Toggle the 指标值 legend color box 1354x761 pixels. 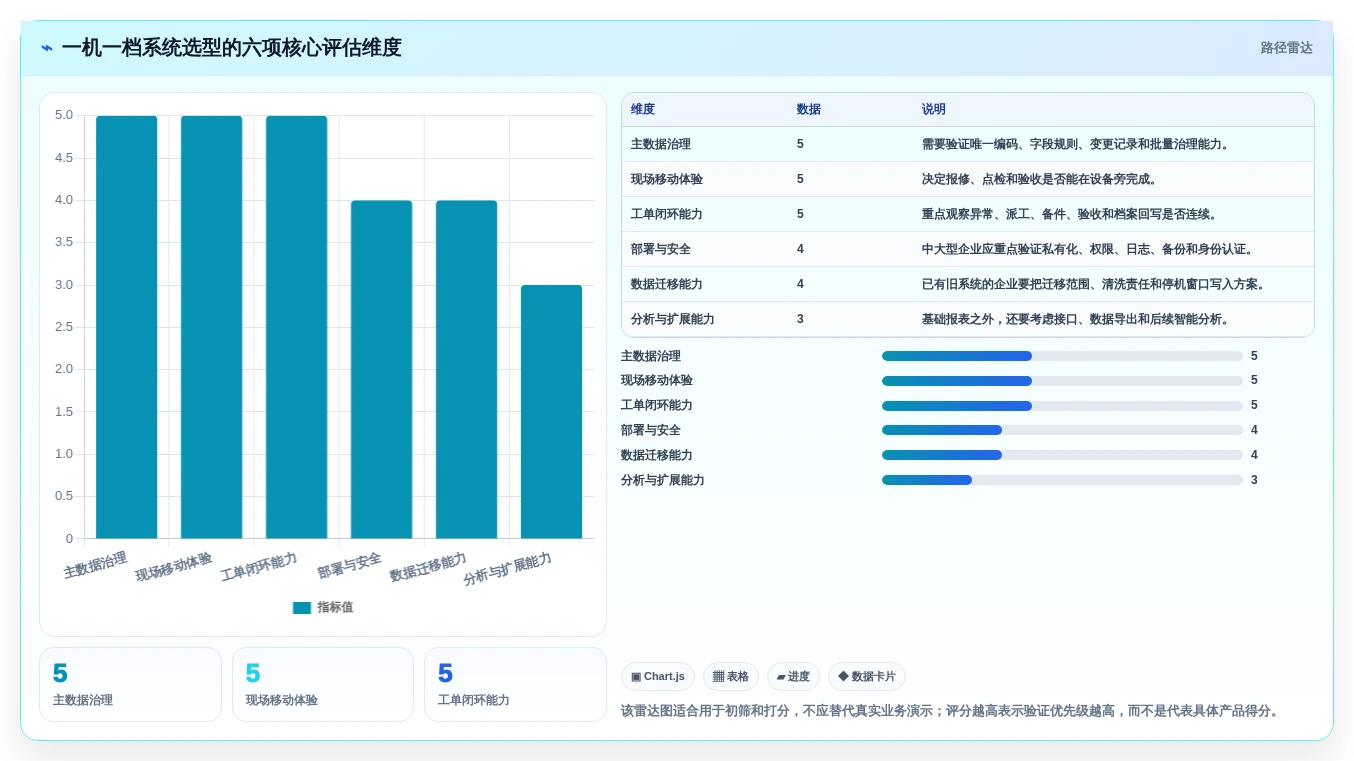(x=302, y=608)
